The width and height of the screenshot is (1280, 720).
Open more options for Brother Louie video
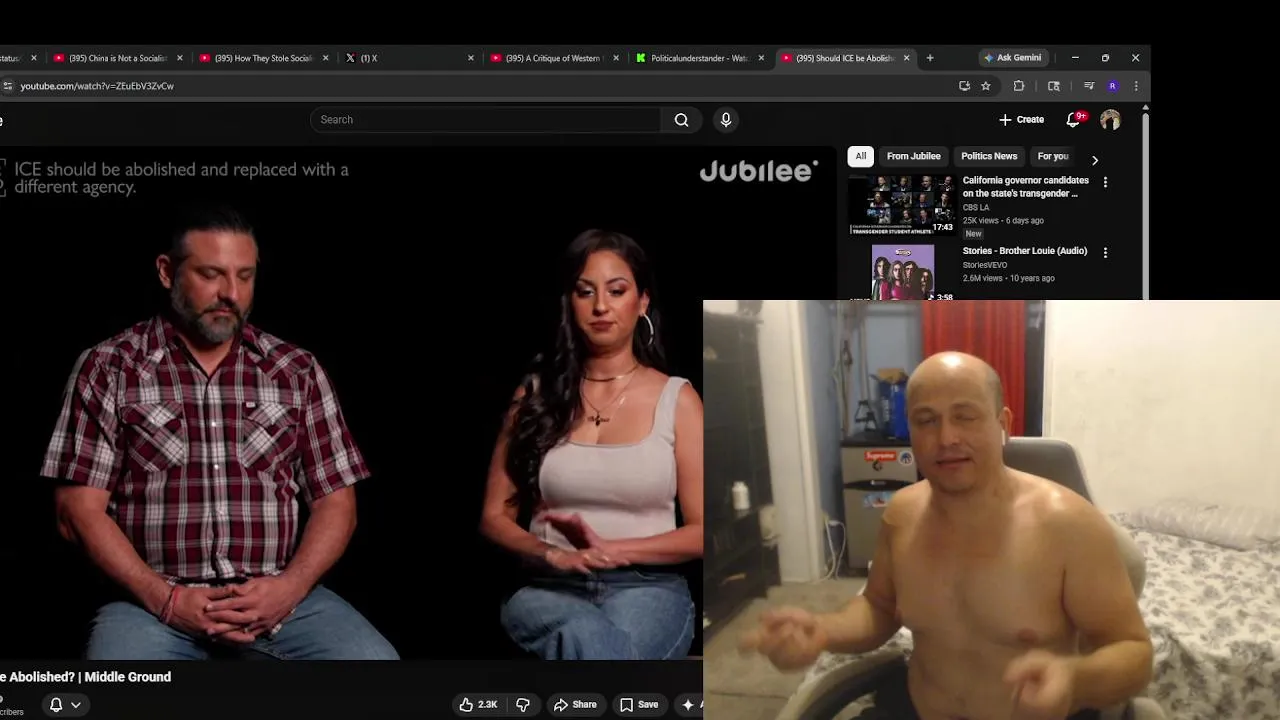click(1105, 253)
